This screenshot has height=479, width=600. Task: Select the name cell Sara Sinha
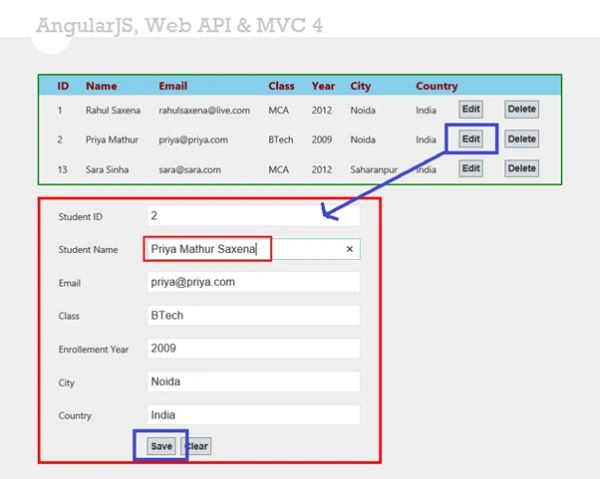coord(107,169)
